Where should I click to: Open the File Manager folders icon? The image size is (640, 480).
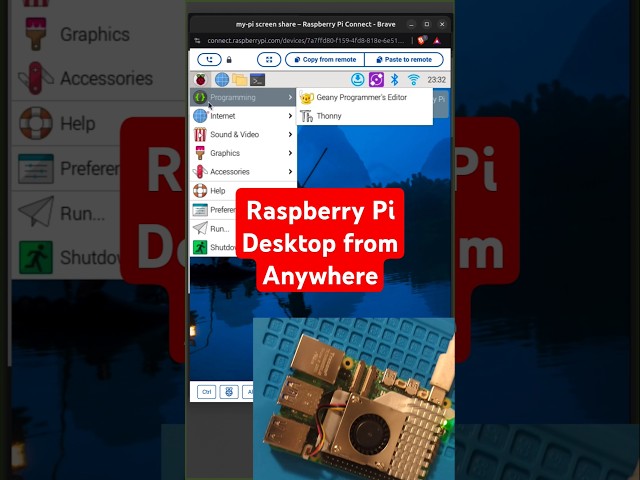click(x=240, y=80)
